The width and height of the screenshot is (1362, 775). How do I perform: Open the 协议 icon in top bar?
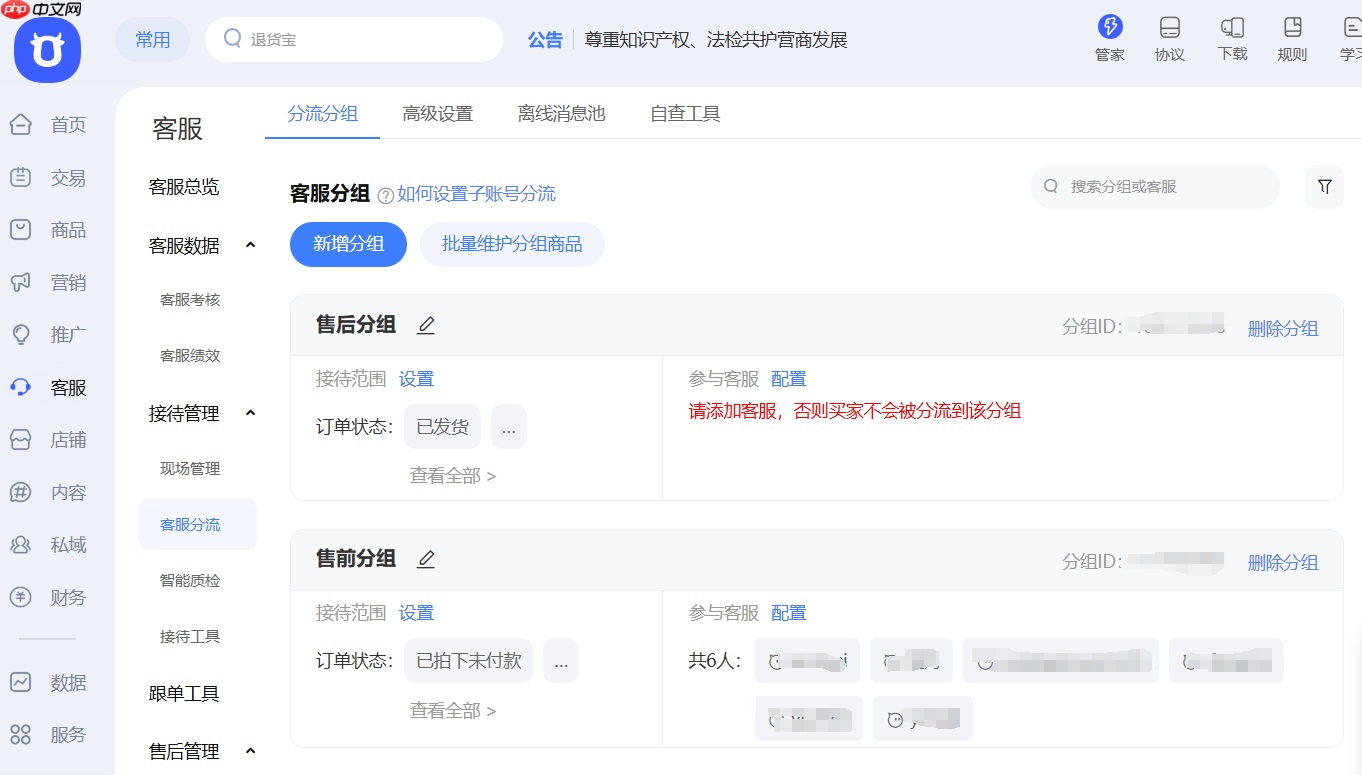point(1169,27)
